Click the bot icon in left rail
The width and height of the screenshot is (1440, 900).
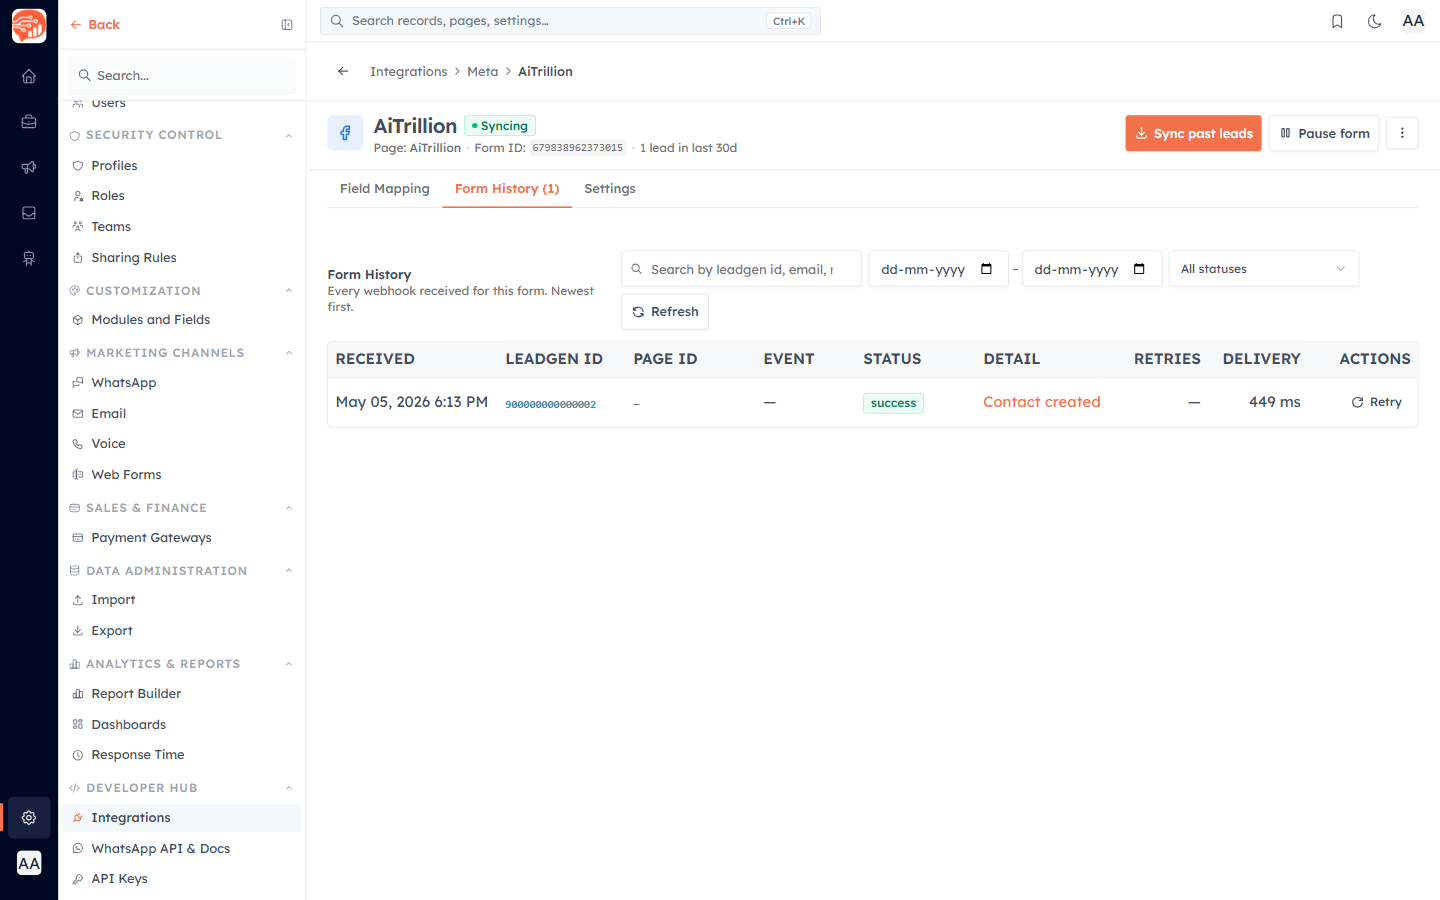29,259
